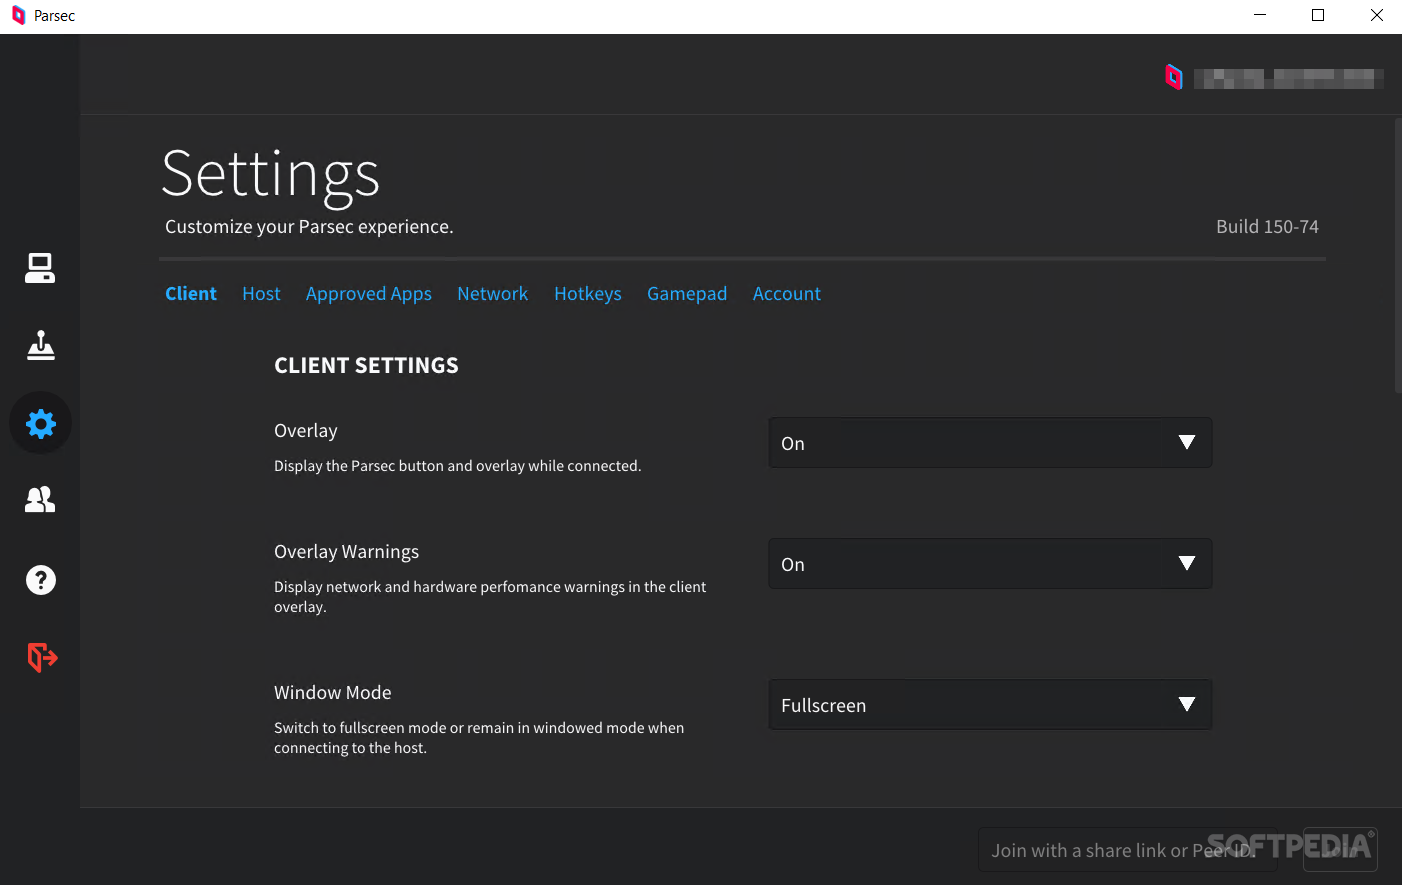Click 'Switch to fullscreen mode' description text
Viewport: 1402px width, 885px height.
tap(479, 738)
